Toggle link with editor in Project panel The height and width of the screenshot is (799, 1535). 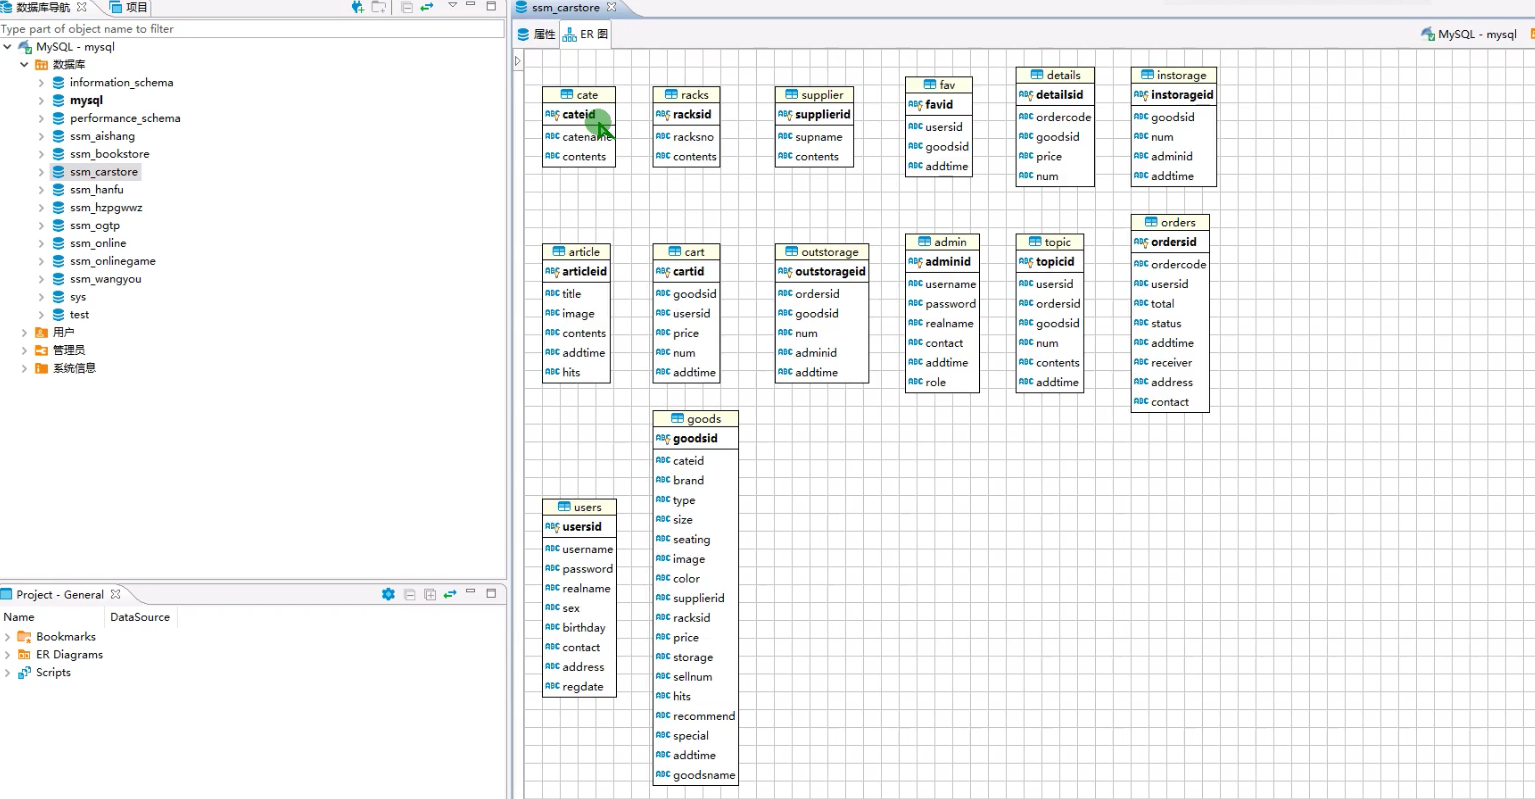(450, 594)
